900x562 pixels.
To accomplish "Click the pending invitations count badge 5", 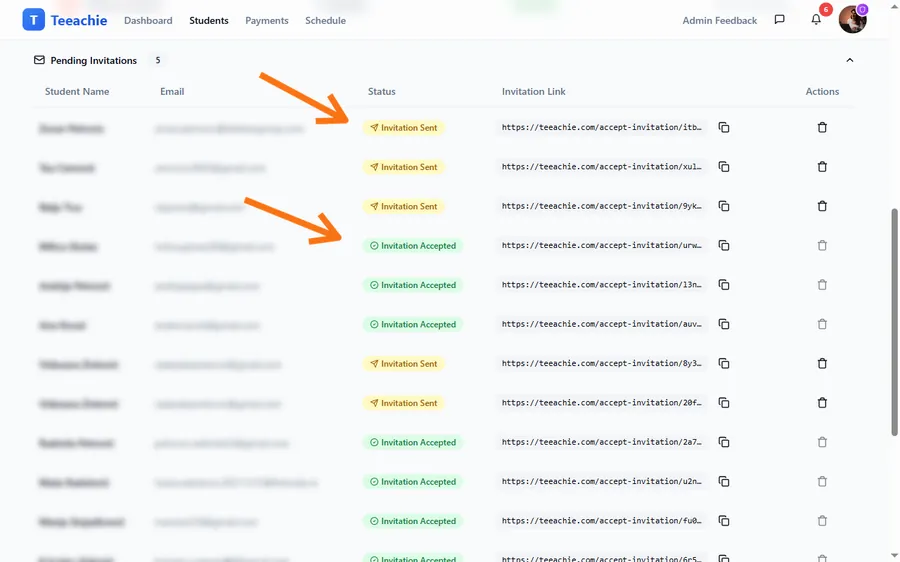I will 158,60.
